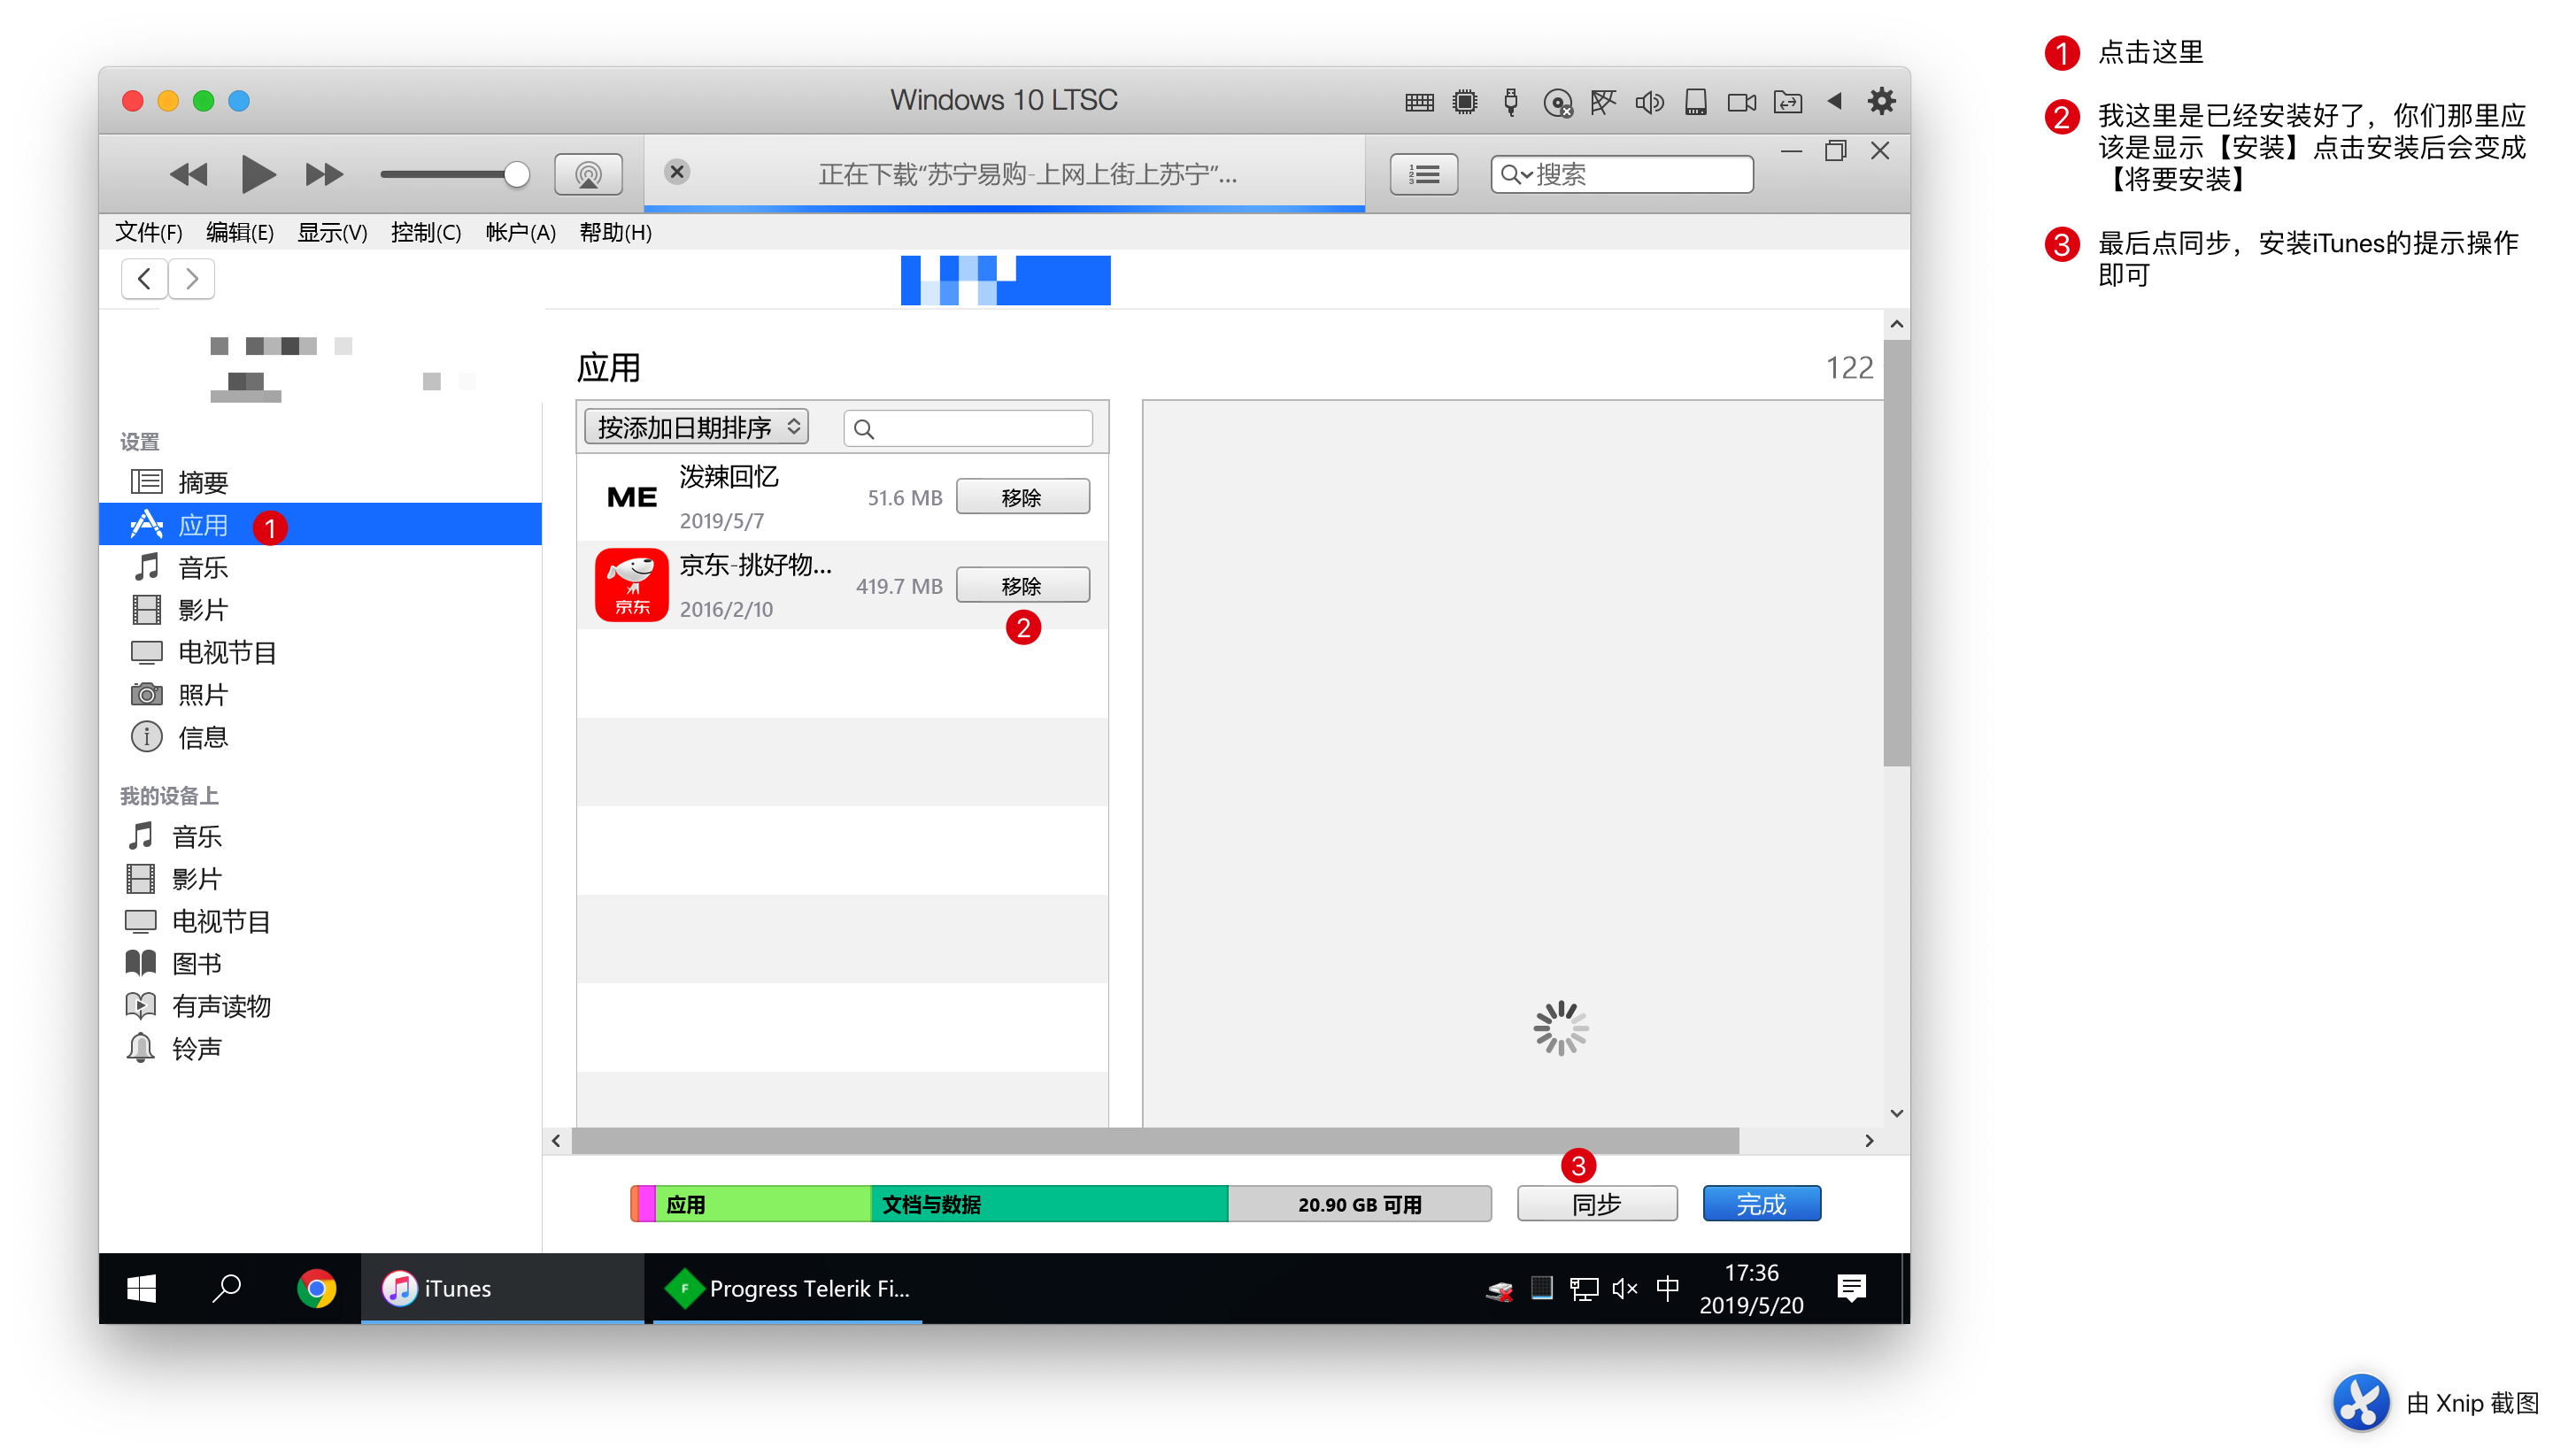Click the 完成 done button

click(x=1761, y=1204)
